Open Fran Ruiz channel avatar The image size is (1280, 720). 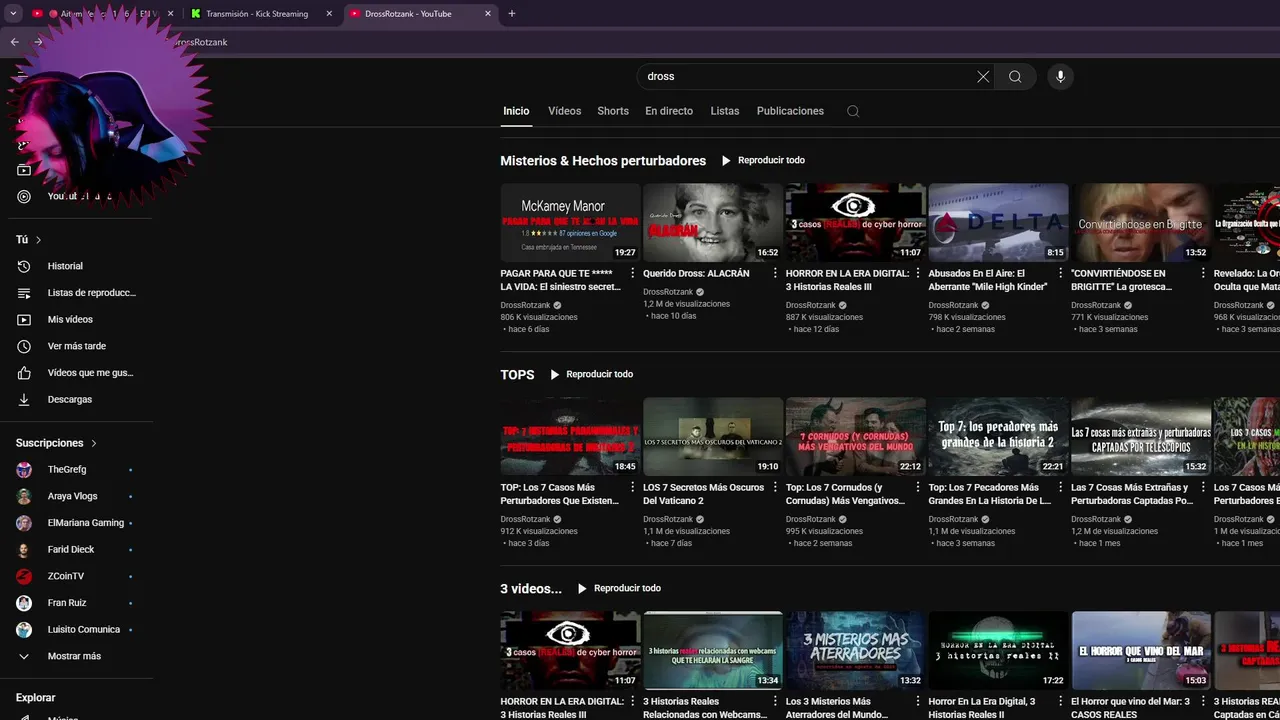click(x=24, y=603)
